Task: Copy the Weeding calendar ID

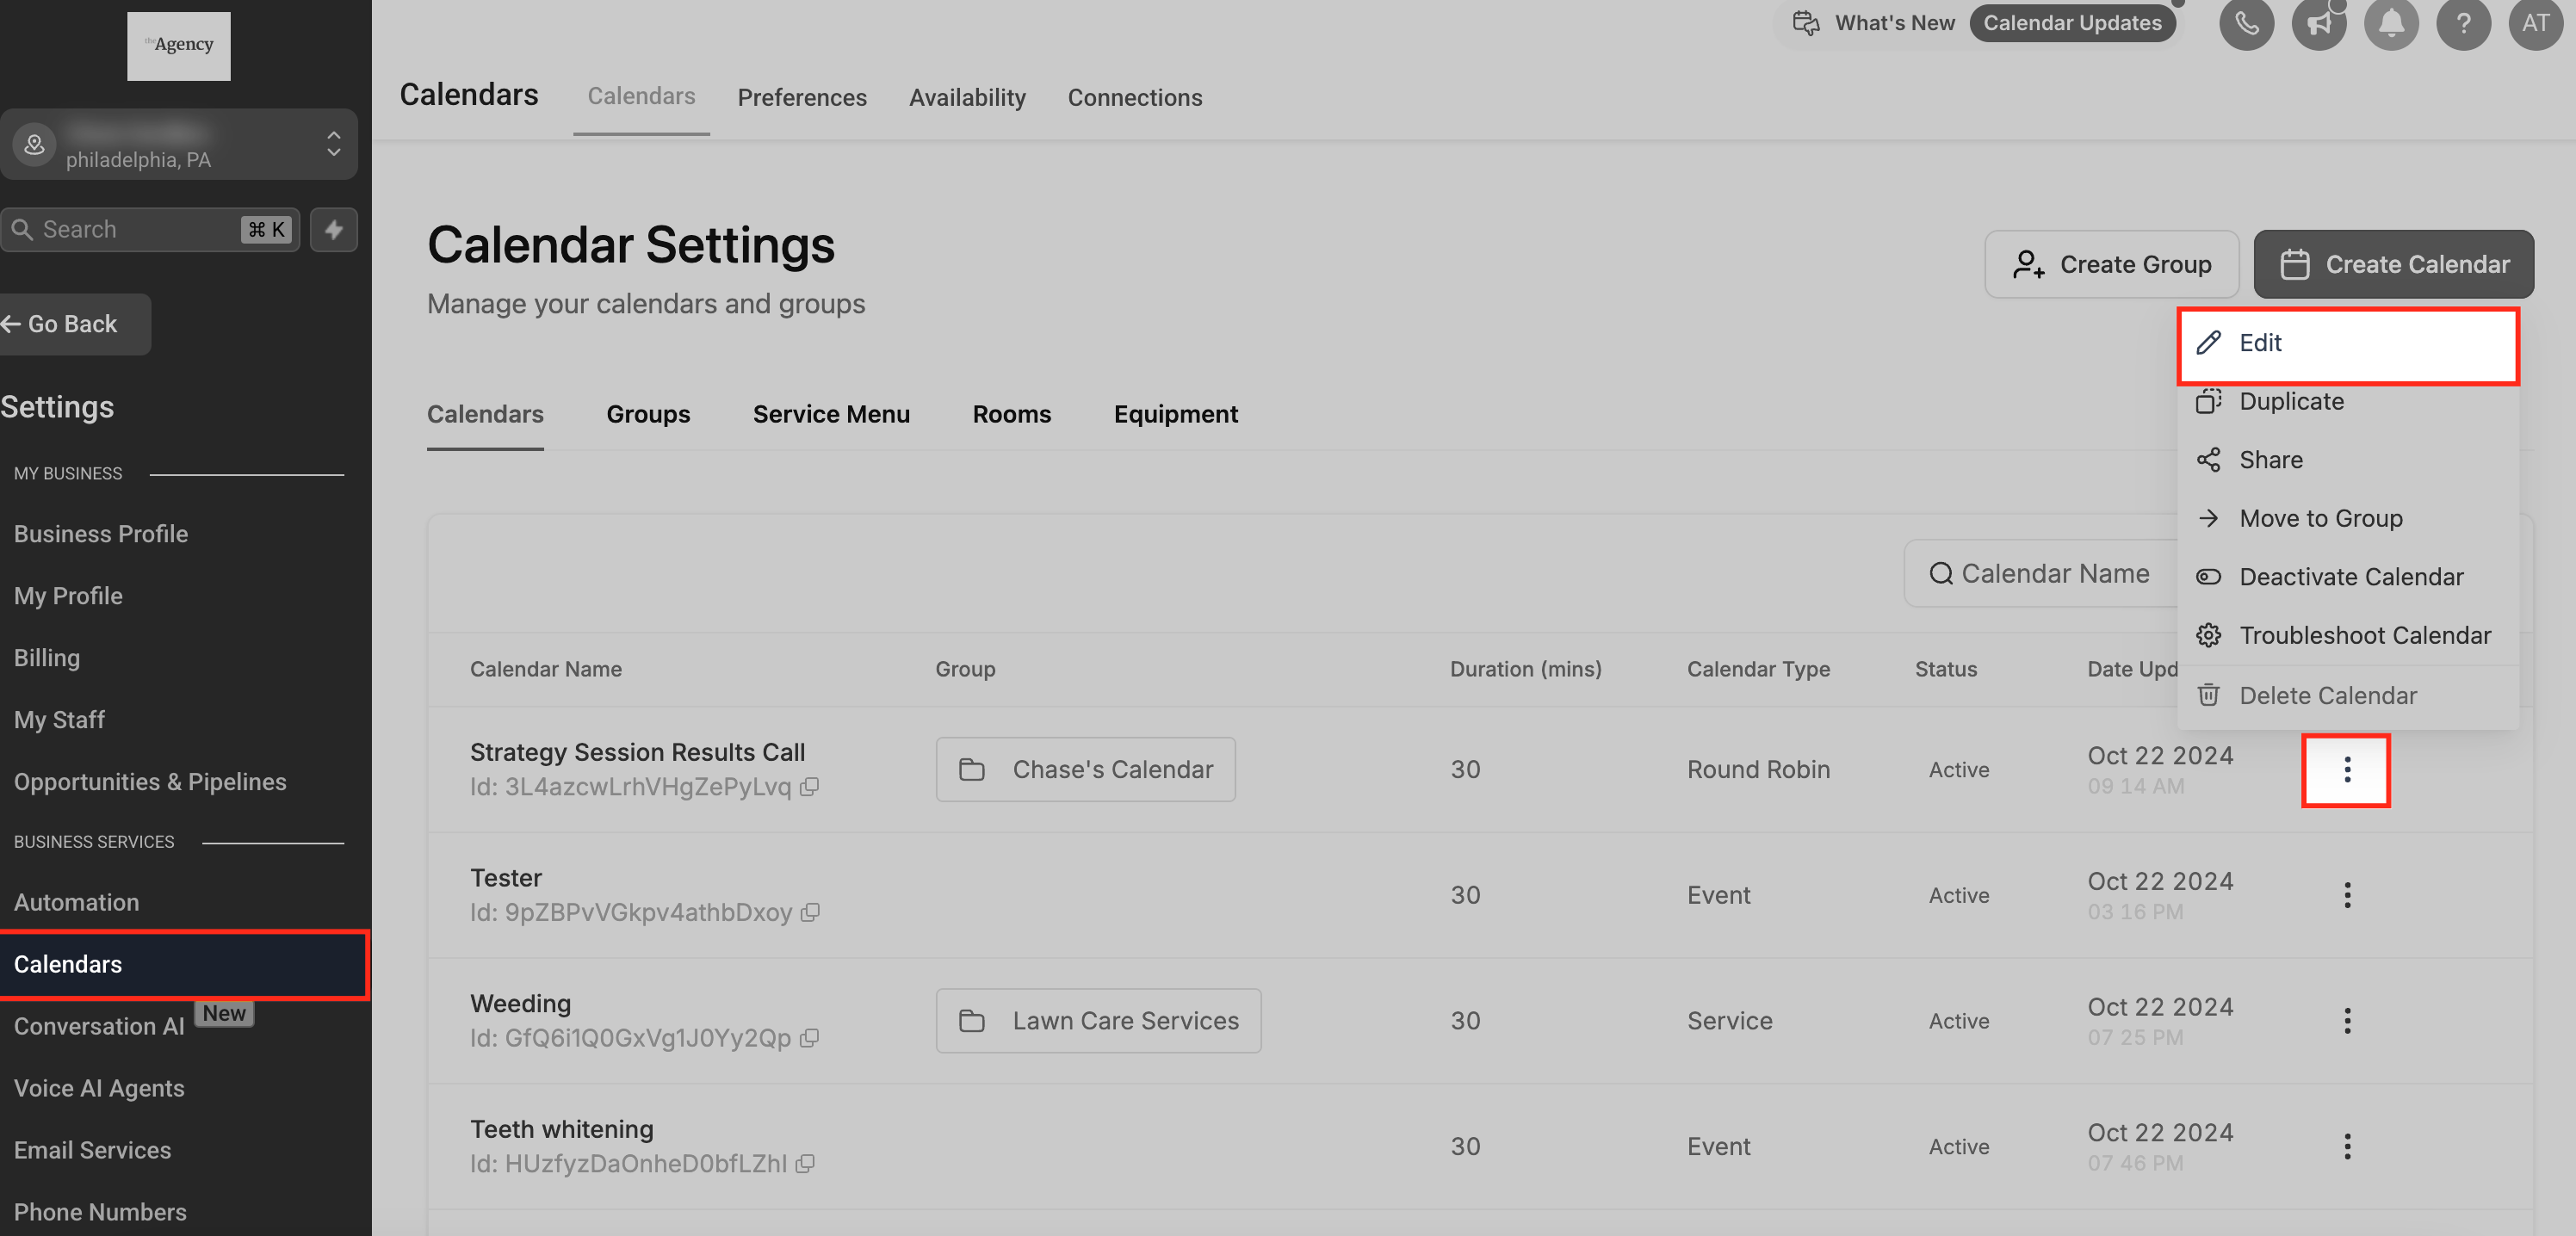Action: (x=810, y=1038)
